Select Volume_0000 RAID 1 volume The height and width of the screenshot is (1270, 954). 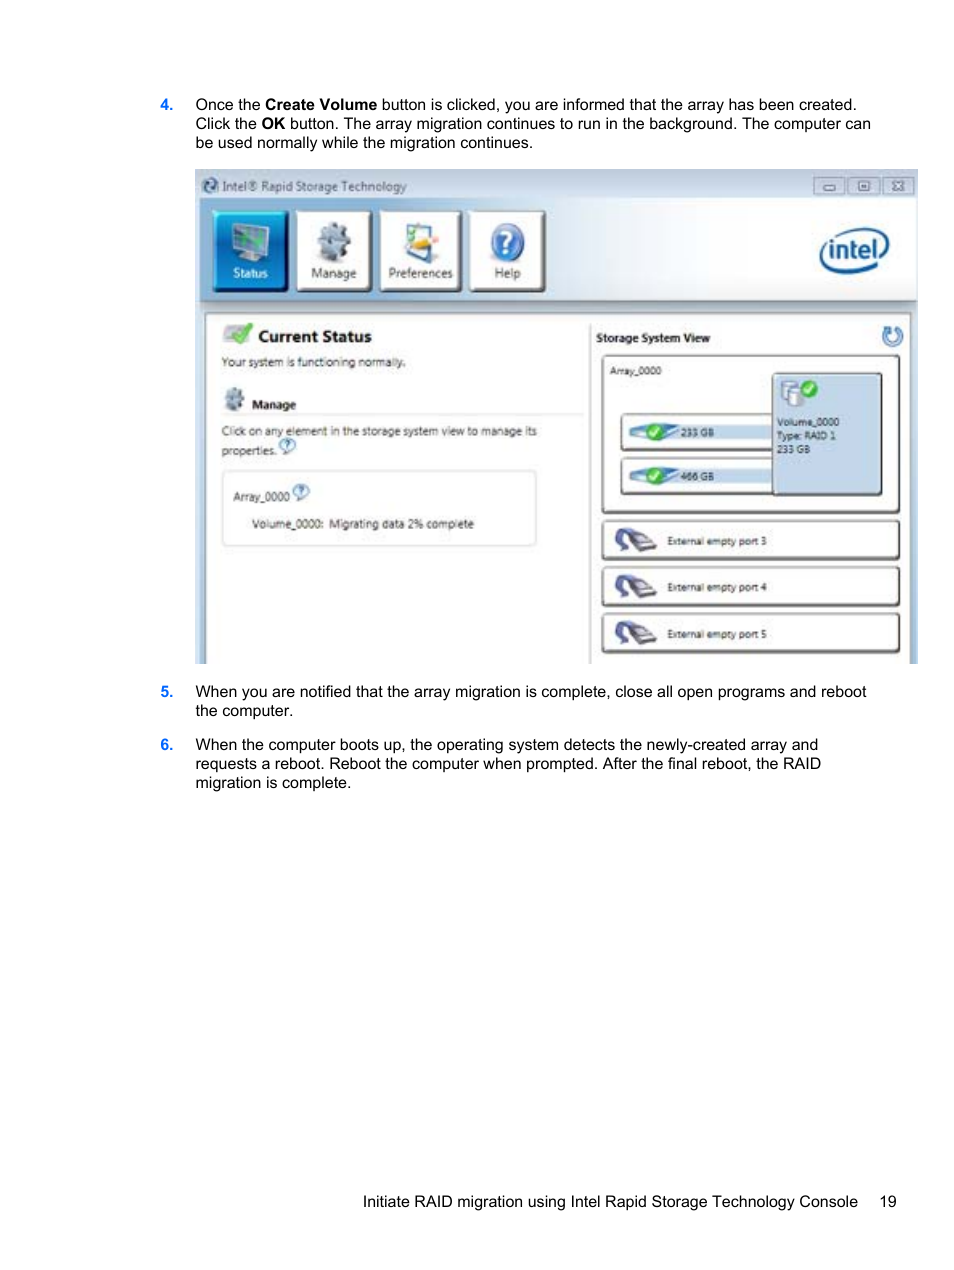coord(827,434)
